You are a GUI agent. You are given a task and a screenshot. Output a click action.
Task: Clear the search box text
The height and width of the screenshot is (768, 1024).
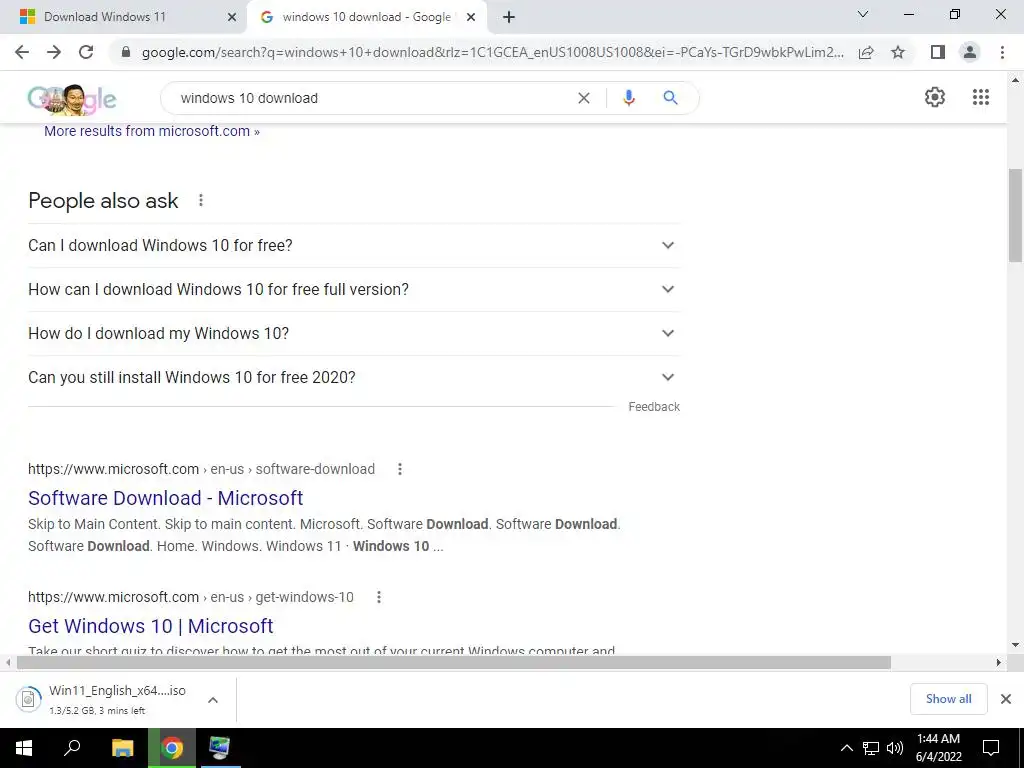point(584,98)
